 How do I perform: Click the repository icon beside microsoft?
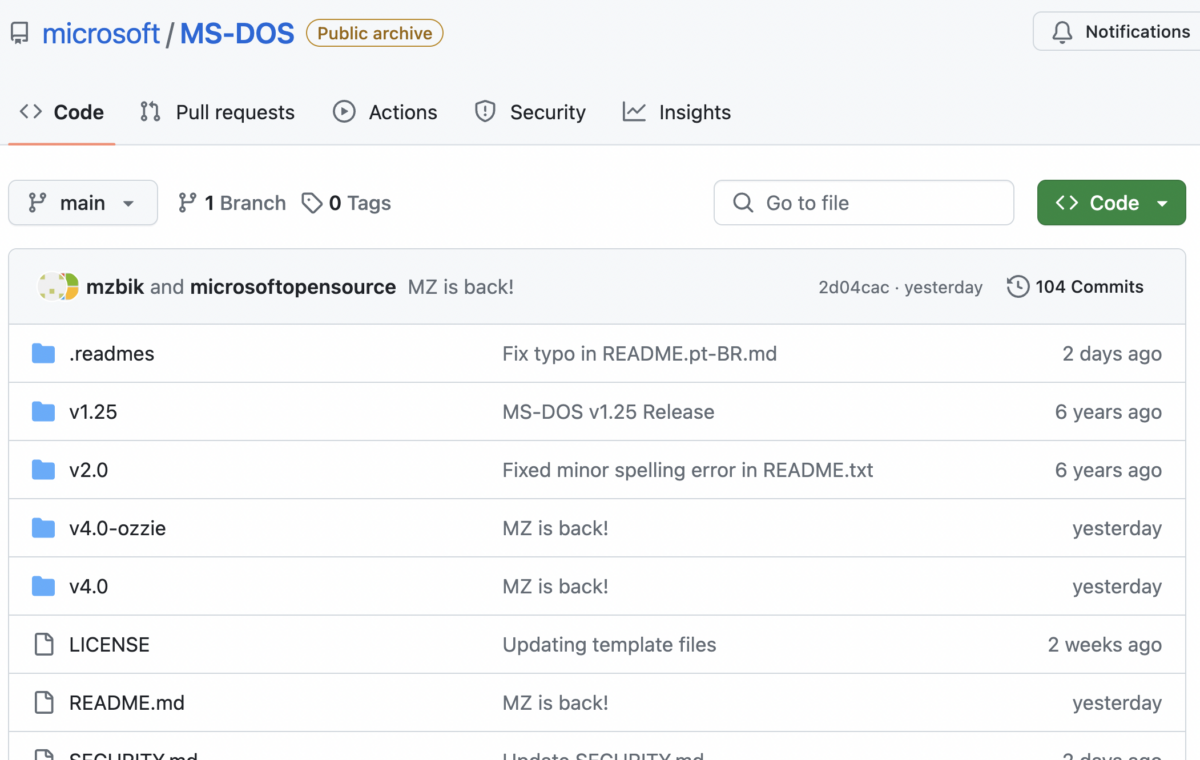[x=19, y=33]
